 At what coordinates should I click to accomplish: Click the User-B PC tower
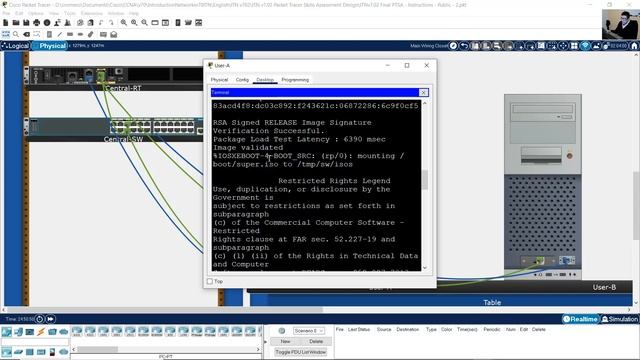point(542,187)
